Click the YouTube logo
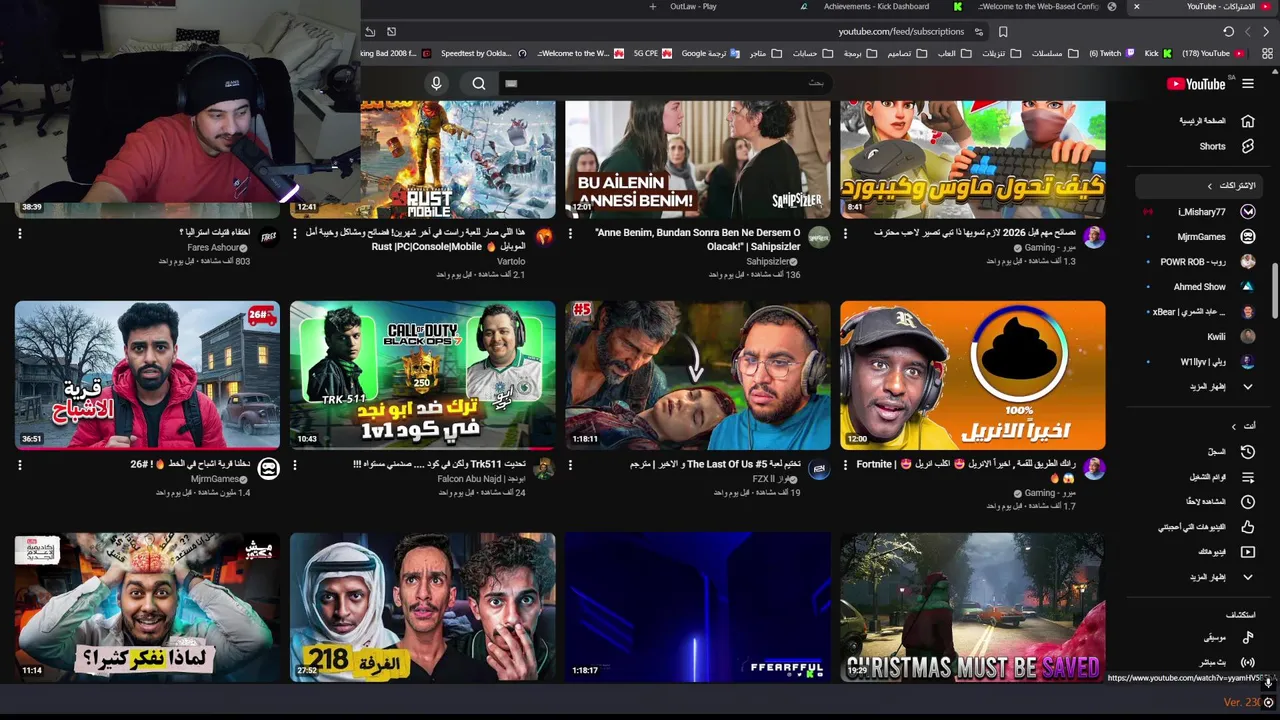Image resolution: width=1280 pixels, height=720 pixels. pos(1196,84)
